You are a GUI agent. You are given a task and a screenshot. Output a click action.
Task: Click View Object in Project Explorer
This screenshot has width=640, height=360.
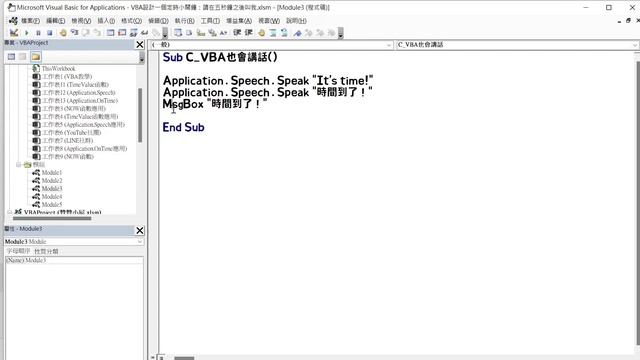[x=23, y=57]
